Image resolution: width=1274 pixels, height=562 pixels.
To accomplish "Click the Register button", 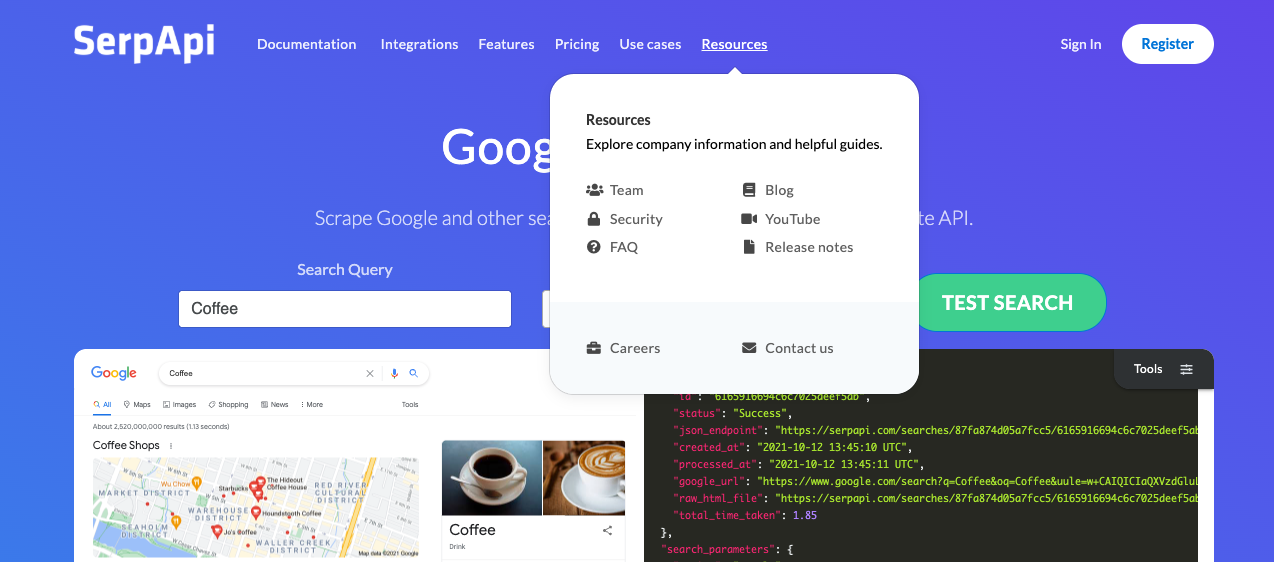I will 1167,44.
